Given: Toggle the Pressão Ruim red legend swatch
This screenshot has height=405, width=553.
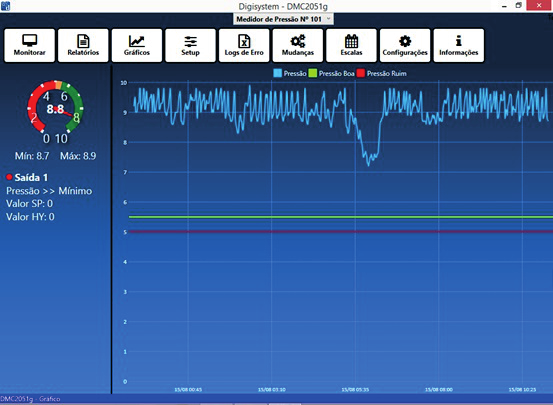Looking at the screenshot, I should [x=361, y=73].
